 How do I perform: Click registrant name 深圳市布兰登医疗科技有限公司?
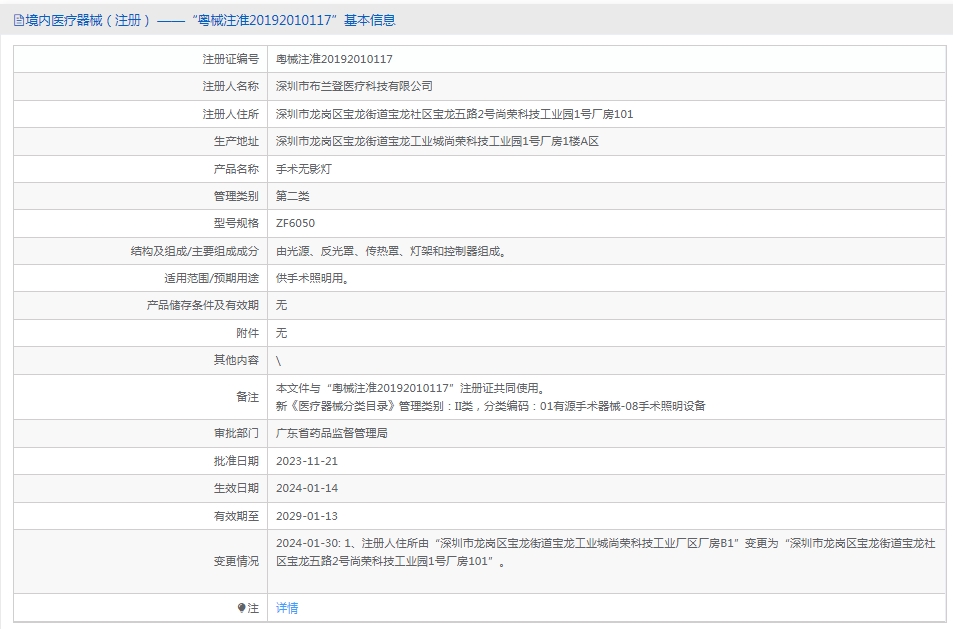tap(354, 86)
